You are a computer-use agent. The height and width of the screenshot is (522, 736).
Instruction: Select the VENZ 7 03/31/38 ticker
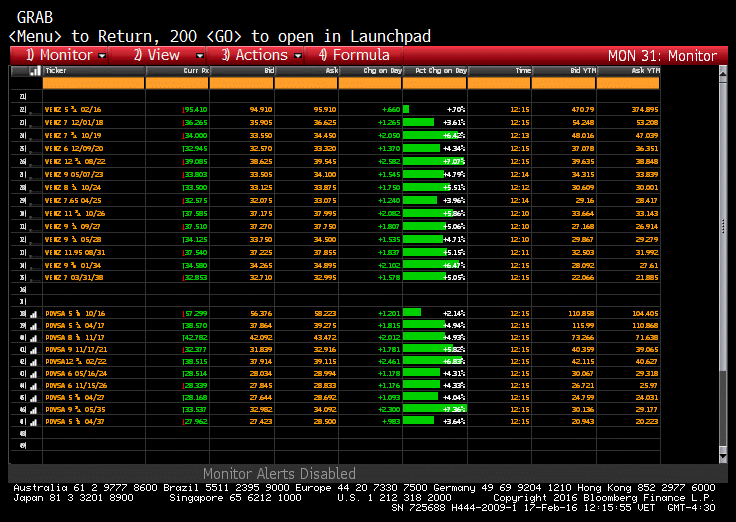point(74,277)
